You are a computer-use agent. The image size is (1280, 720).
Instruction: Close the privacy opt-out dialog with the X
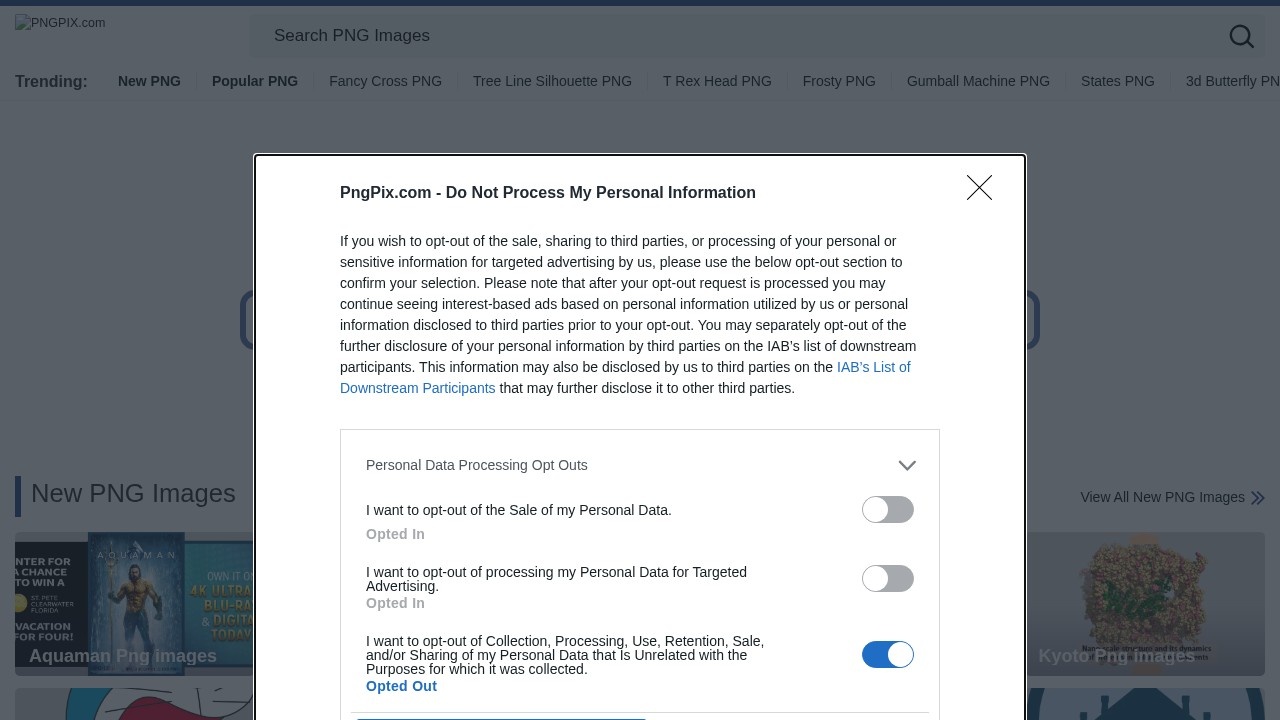pos(979,187)
